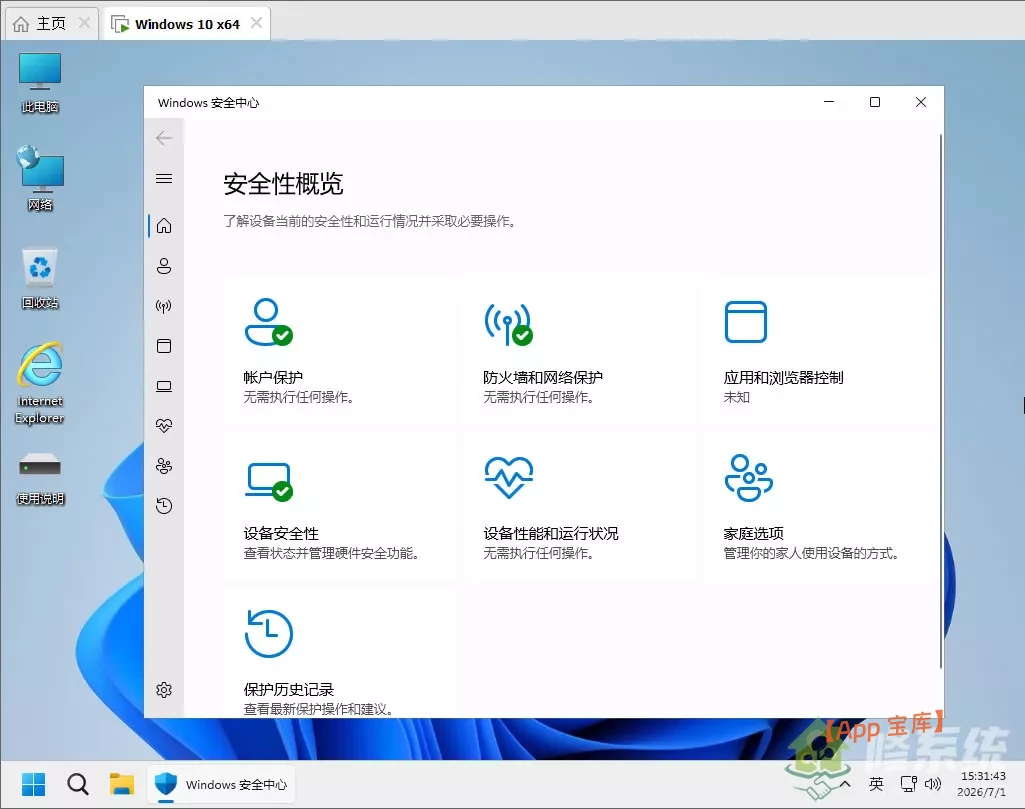Open device security laptop sidebar icon

pyautogui.click(x=164, y=386)
